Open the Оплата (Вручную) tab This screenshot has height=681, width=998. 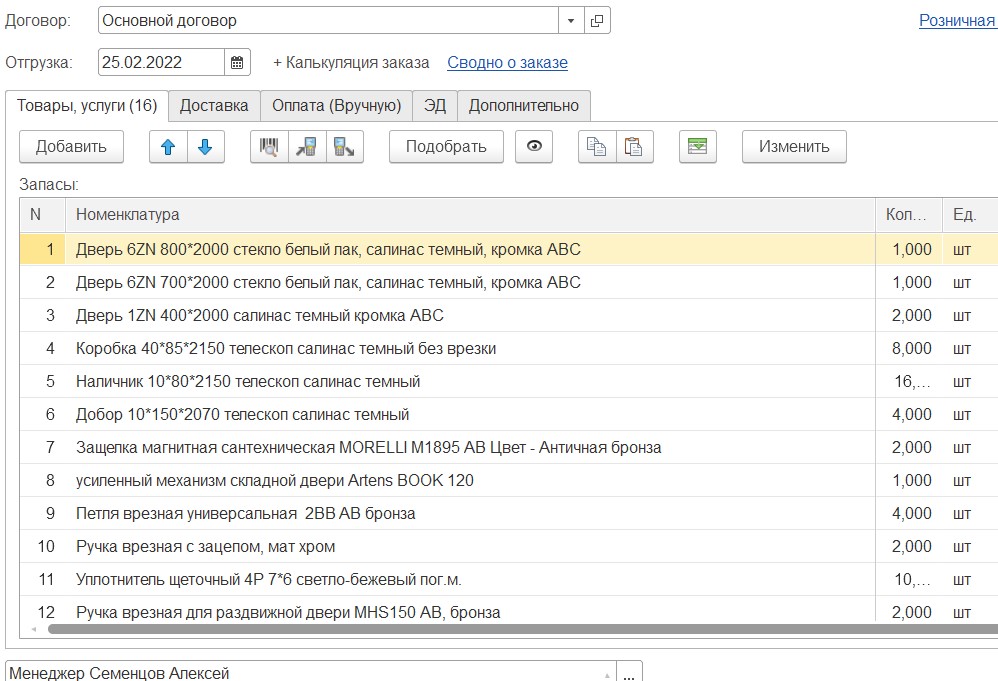tap(336, 105)
